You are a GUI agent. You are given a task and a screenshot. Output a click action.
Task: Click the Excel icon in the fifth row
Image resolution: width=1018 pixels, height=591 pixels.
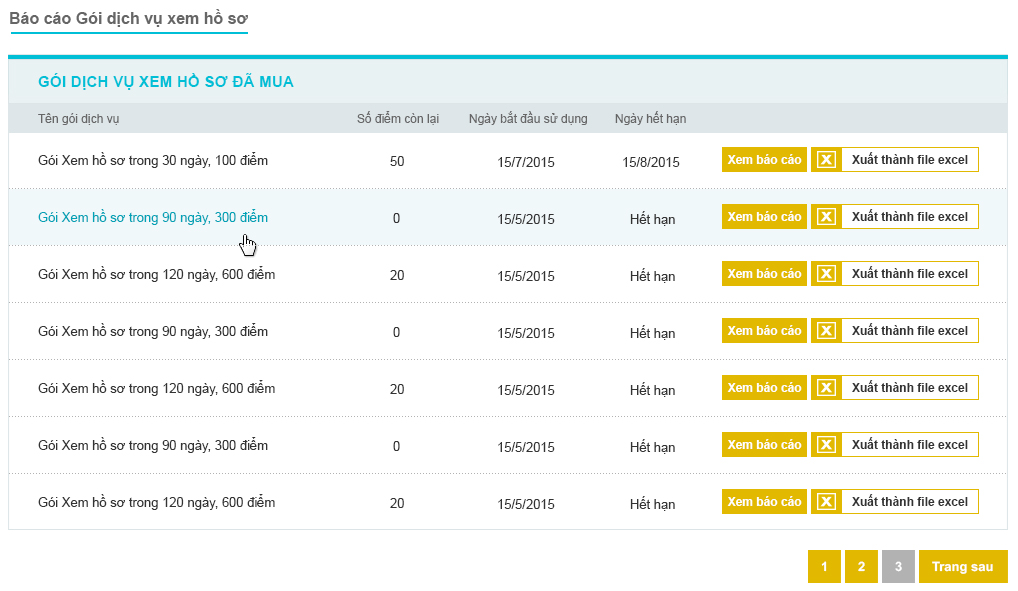826,388
